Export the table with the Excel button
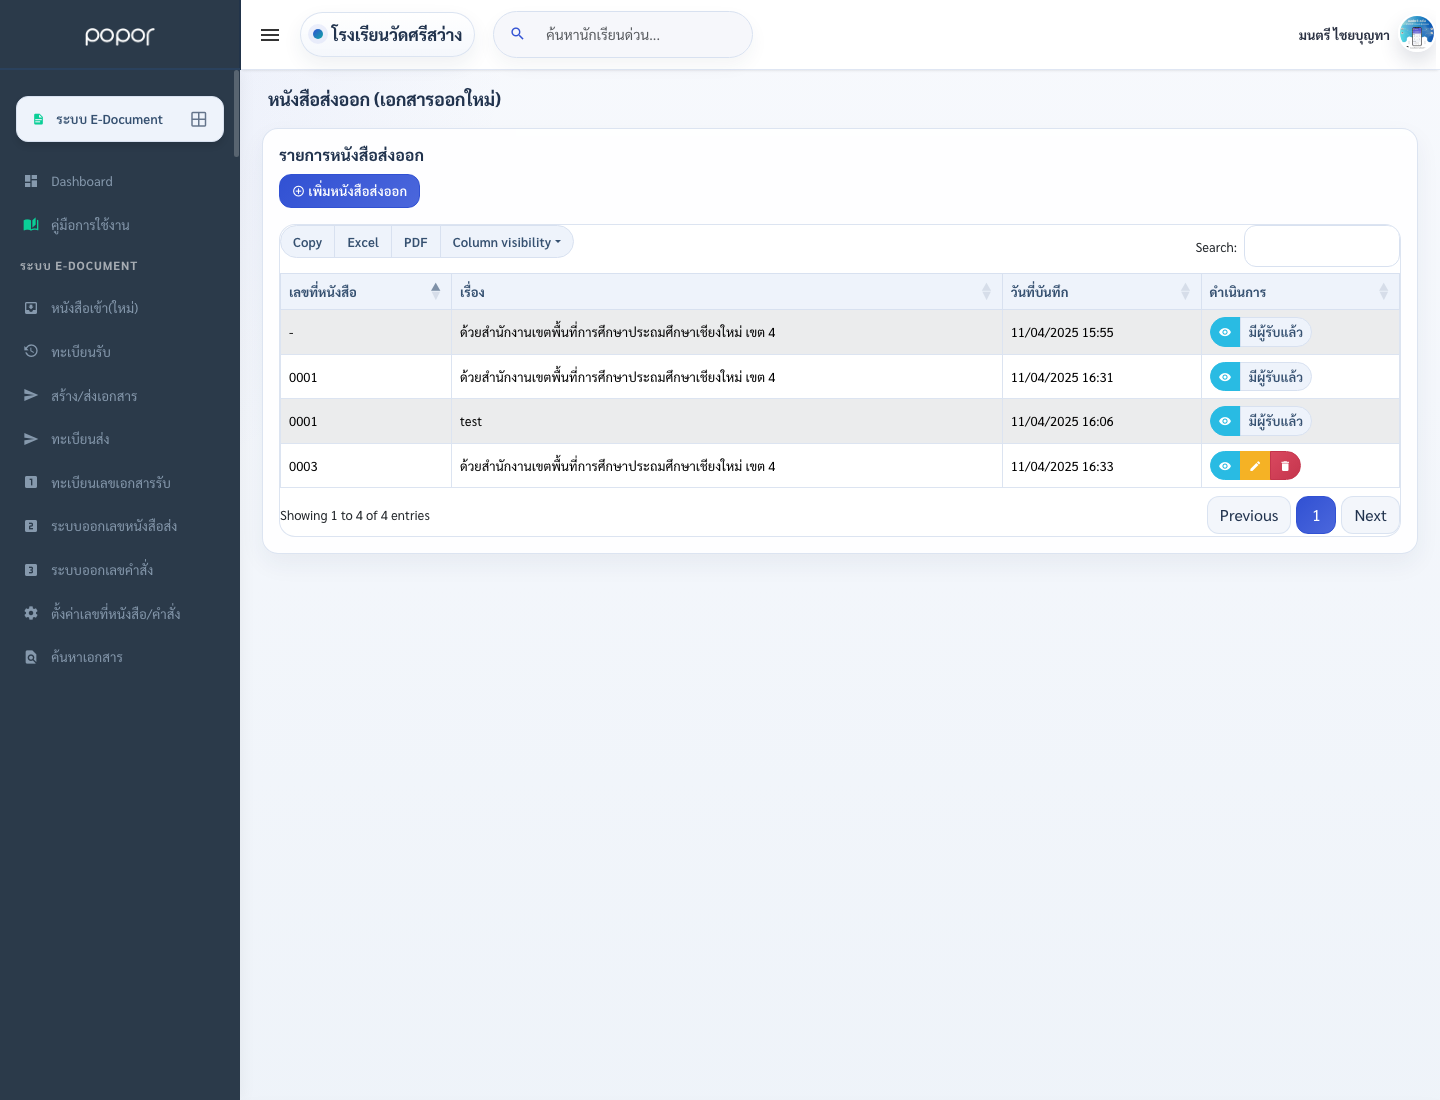Image resolution: width=1440 pixels, height=1100 pixels. point(363,242)
